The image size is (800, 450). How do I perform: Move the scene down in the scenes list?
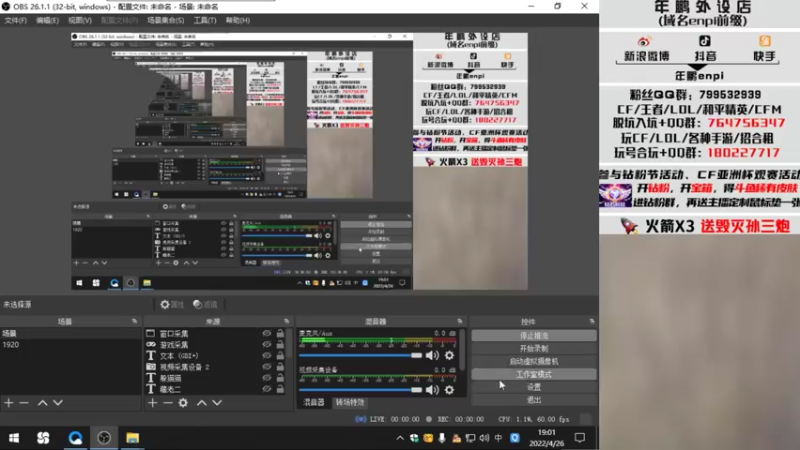[x=58, y=403]
